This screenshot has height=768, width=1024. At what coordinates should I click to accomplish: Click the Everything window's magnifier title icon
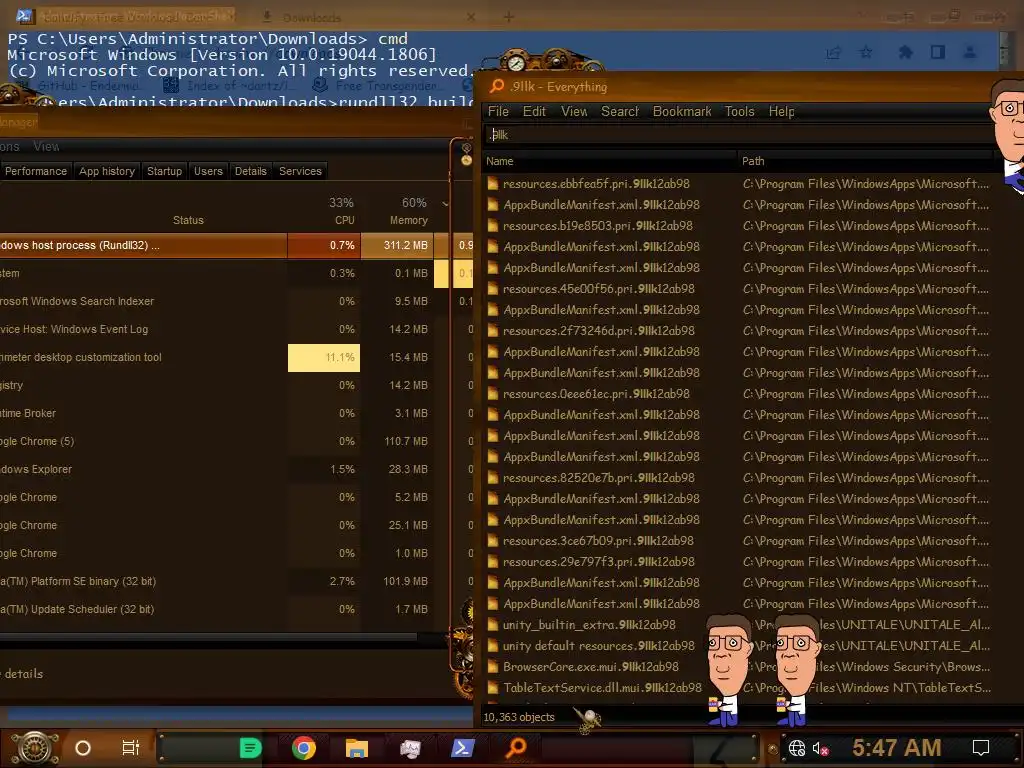coord(497,86)
